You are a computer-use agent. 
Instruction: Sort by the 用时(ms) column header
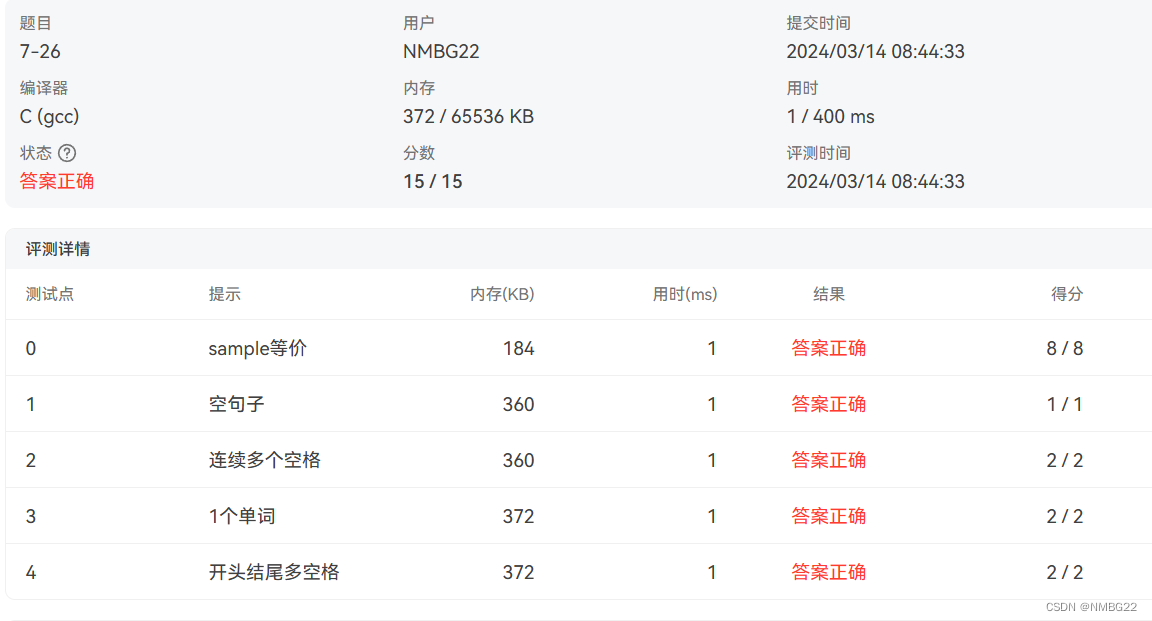point(685,294)
